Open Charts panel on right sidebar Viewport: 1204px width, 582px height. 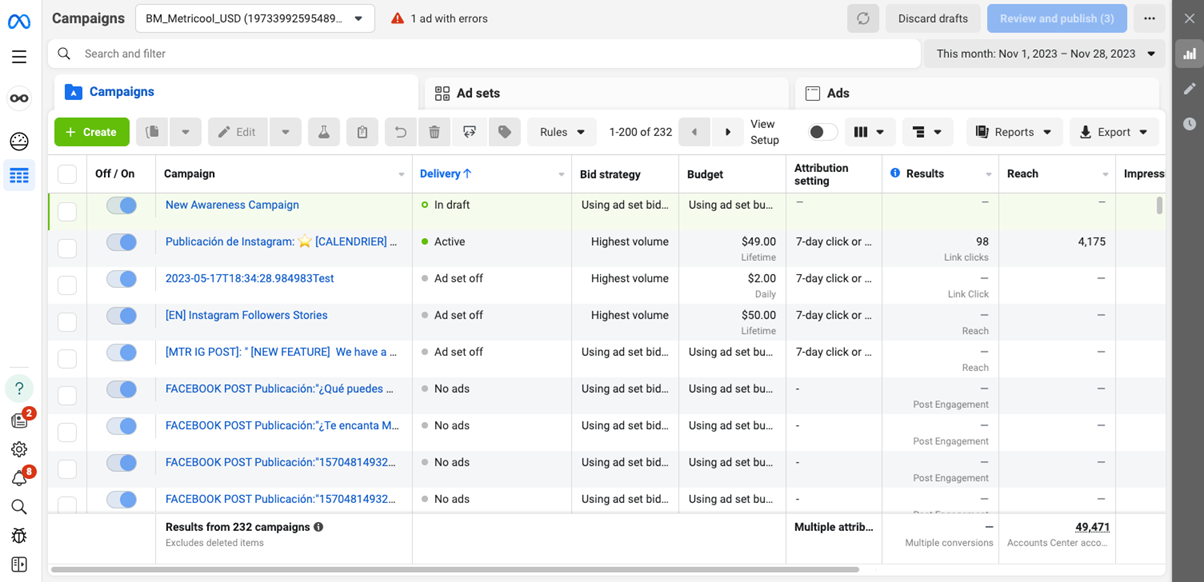[x=1189, y=52]
